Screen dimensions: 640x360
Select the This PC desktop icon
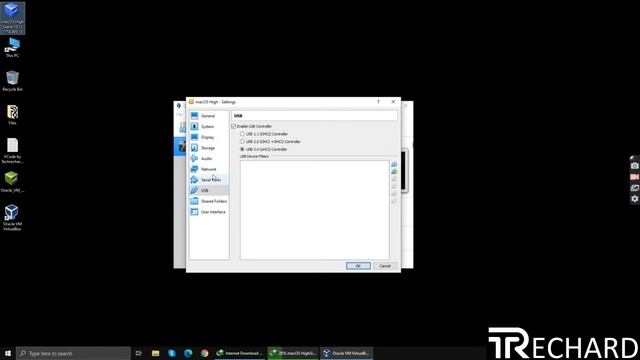click(x=13, y=47)
